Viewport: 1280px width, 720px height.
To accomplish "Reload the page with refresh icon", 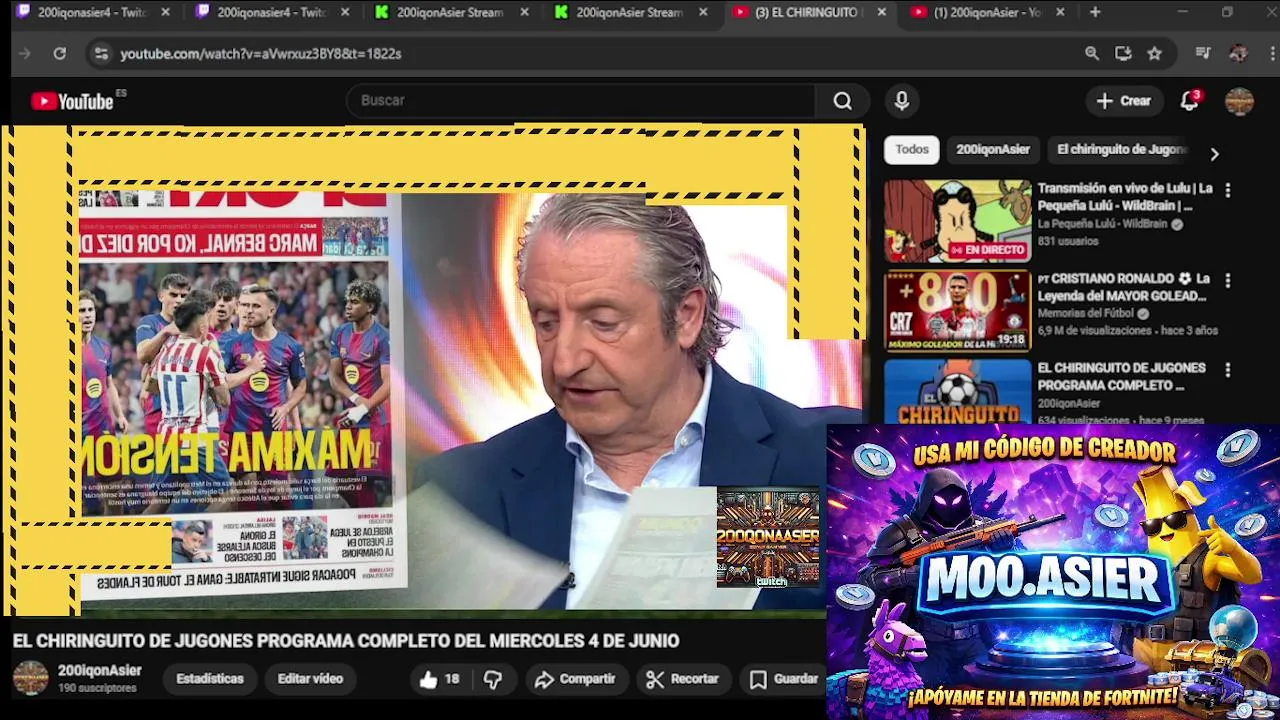I will (x=60, y=54).
